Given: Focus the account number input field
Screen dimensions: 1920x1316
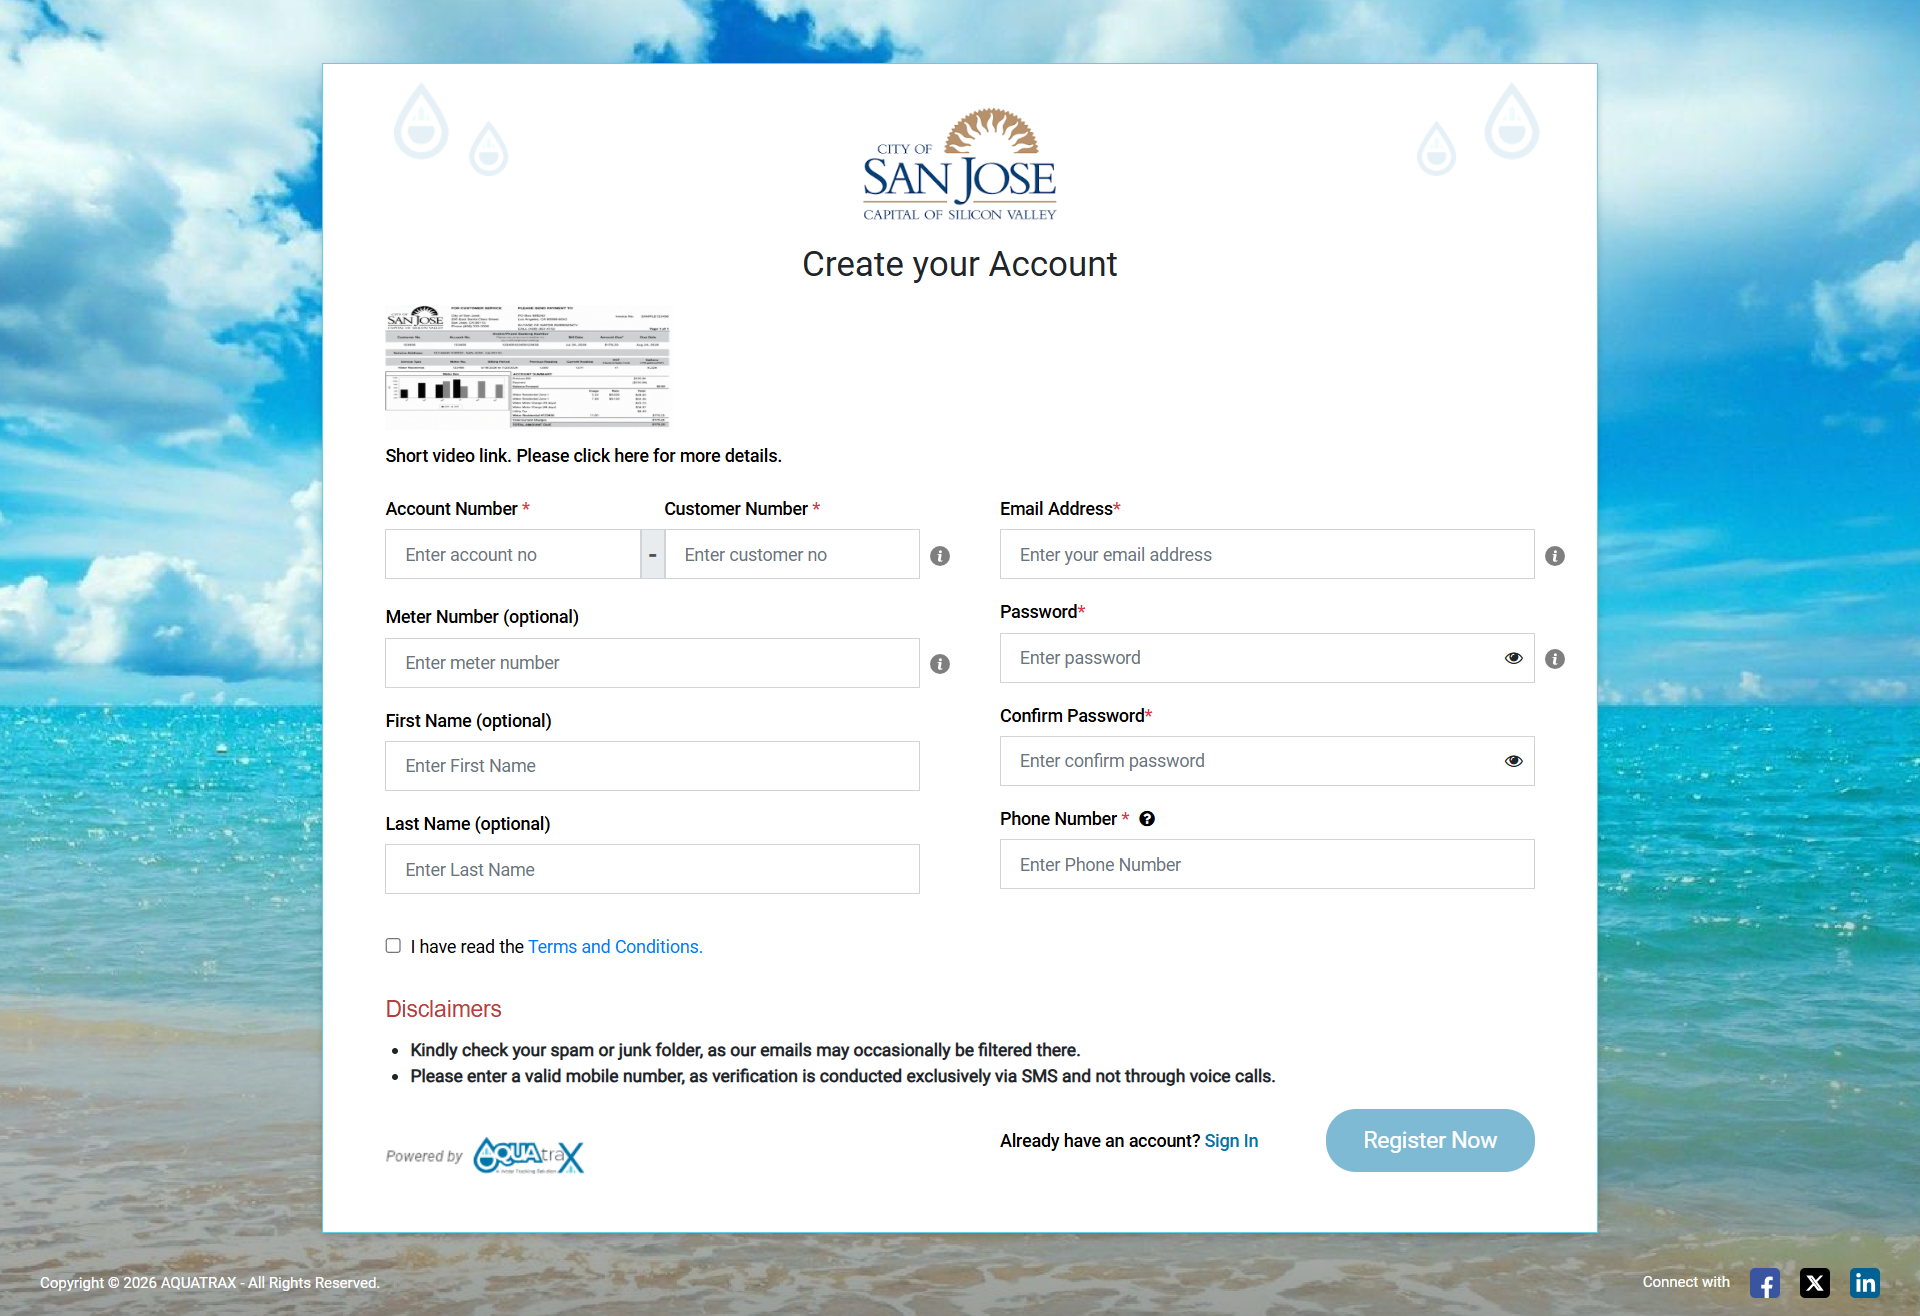Looking at the screenshot, I should (513, 555).
